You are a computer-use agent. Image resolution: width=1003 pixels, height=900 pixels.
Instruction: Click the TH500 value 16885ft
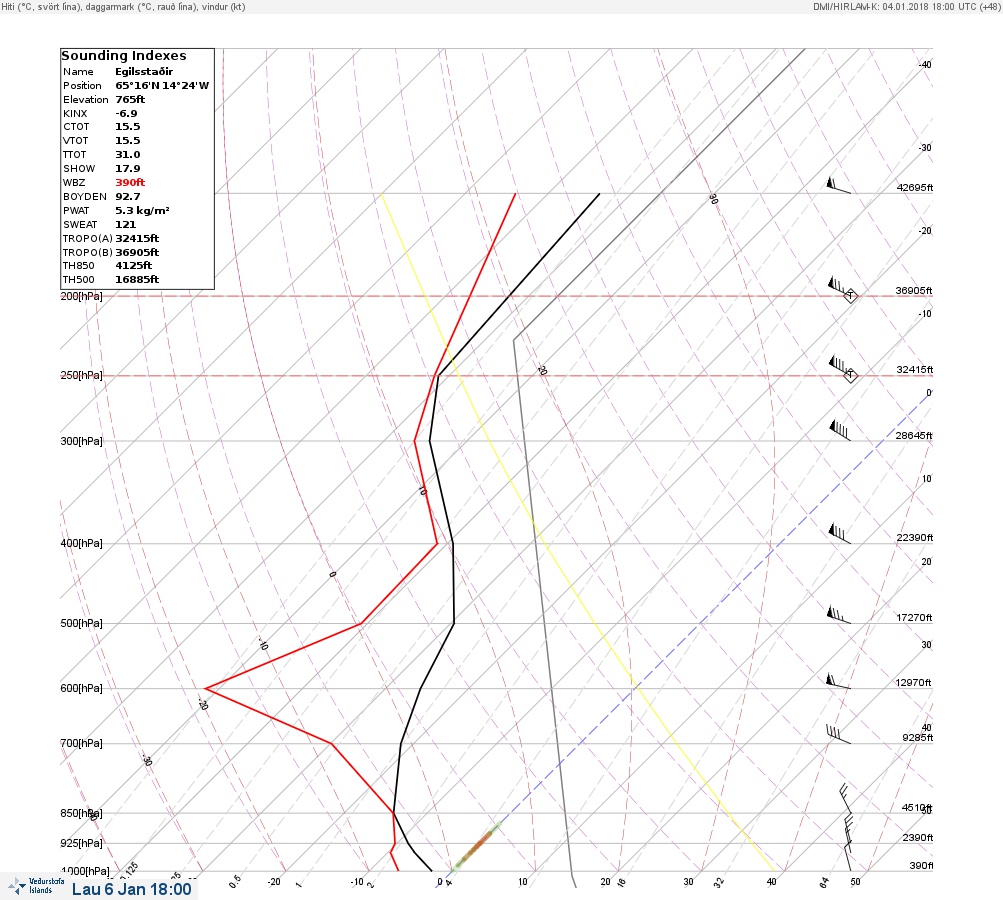pyautogui.click(x=137, y=280)
